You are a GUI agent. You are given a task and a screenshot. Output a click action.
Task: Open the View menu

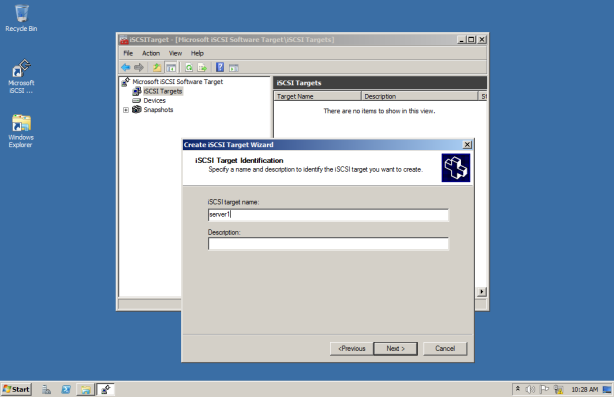tap(175, 53)
